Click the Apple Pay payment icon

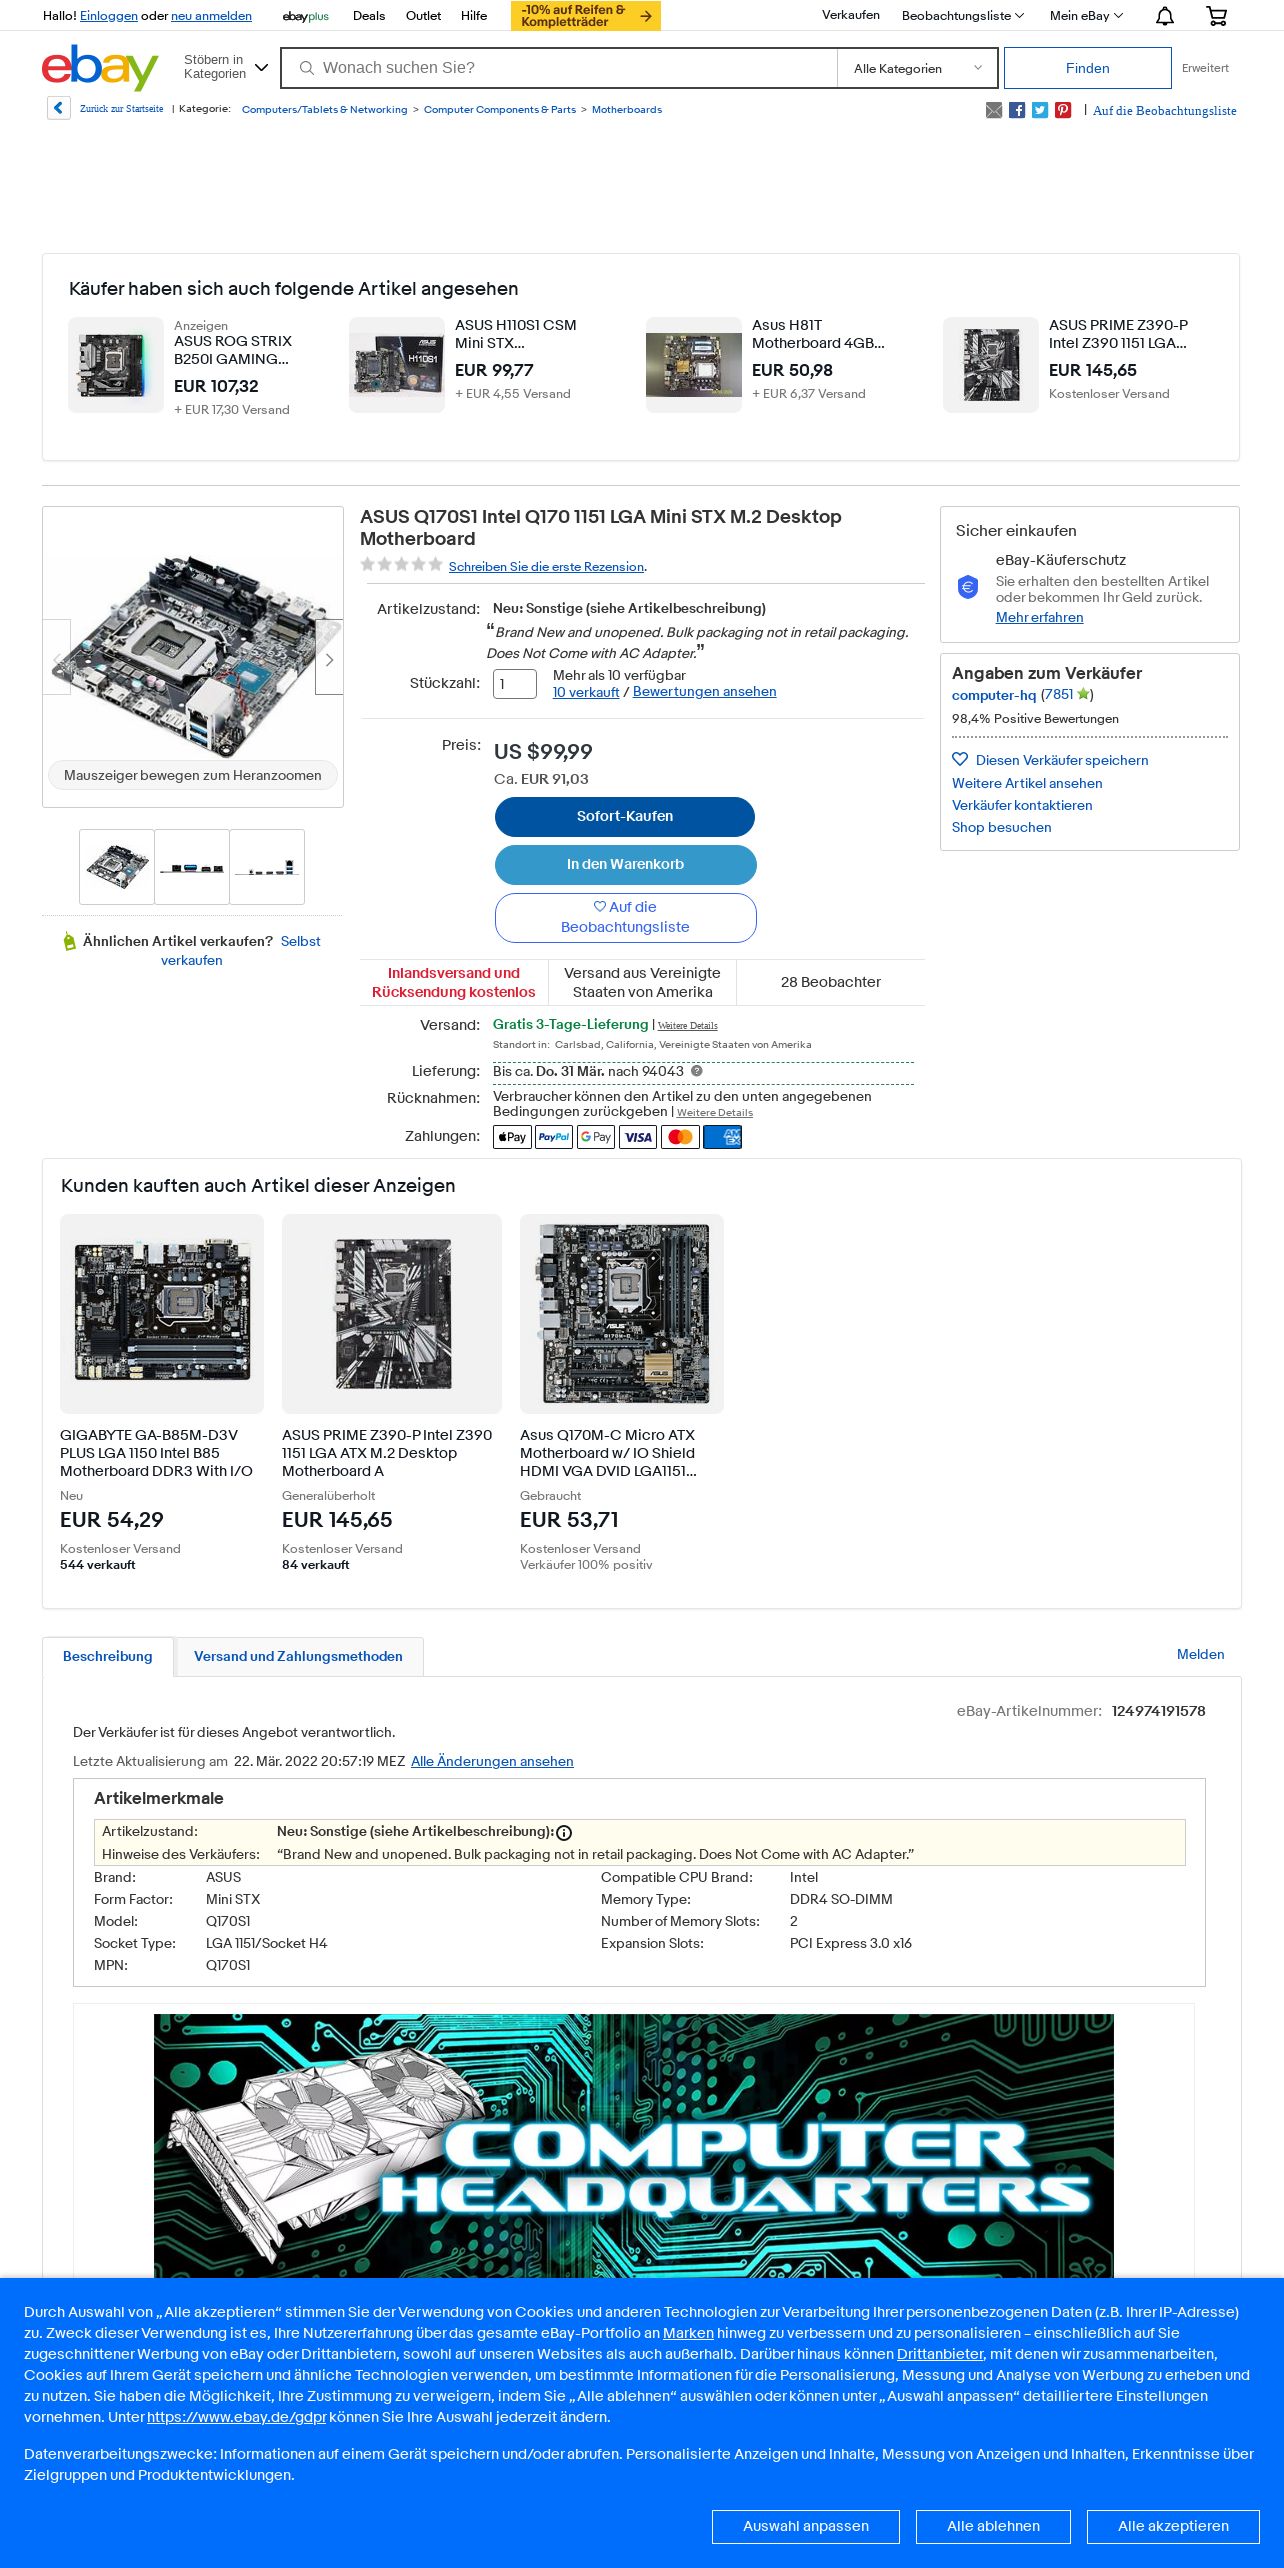tap(512, 1137)
